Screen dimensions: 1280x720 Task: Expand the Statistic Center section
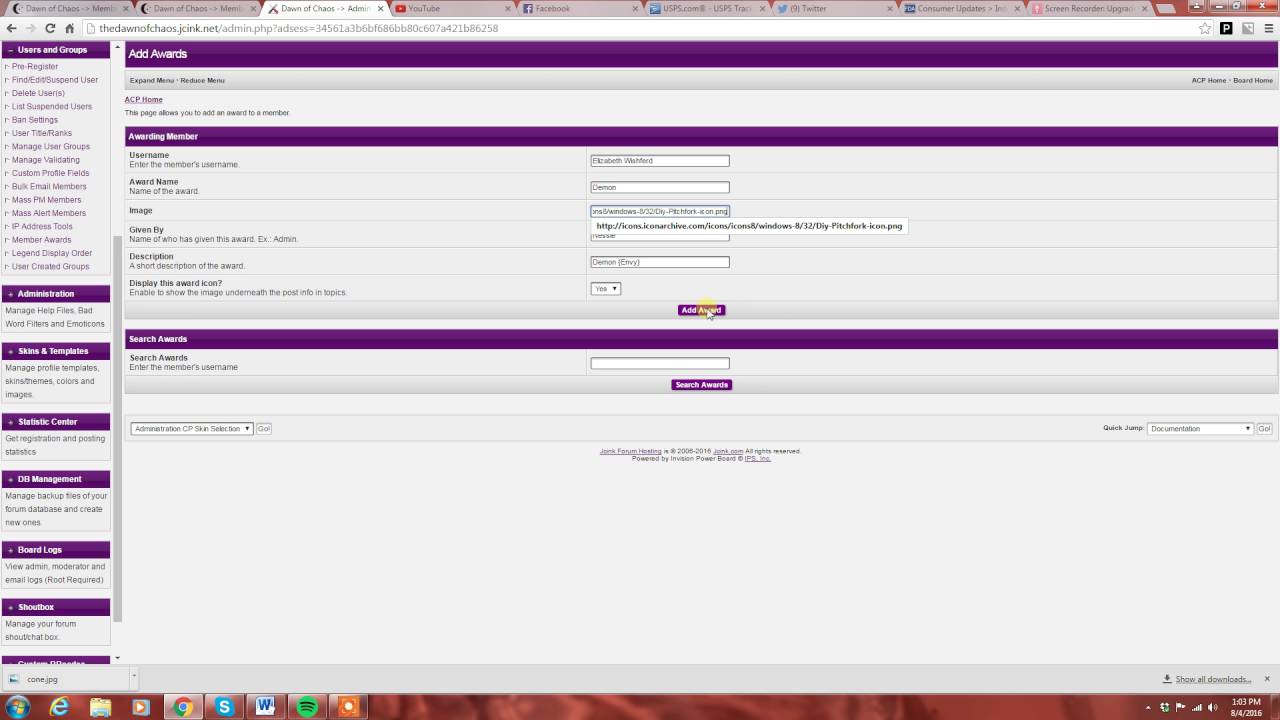(10, 421)
